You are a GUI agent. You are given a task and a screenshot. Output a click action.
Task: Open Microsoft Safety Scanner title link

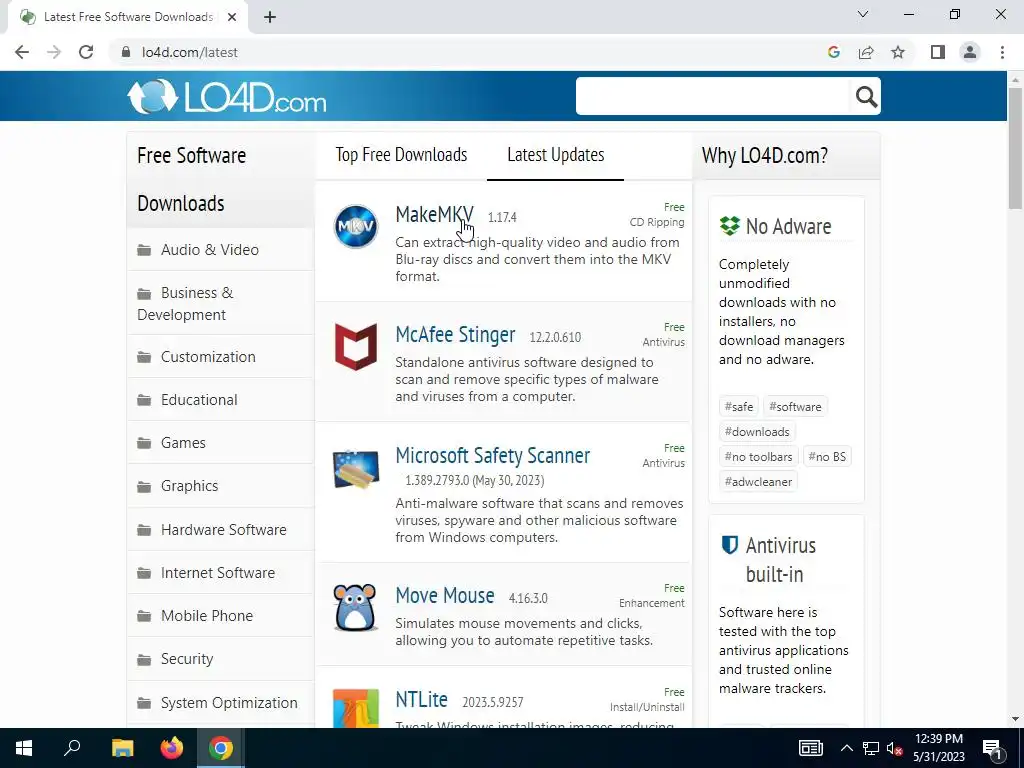coord(492,455)
